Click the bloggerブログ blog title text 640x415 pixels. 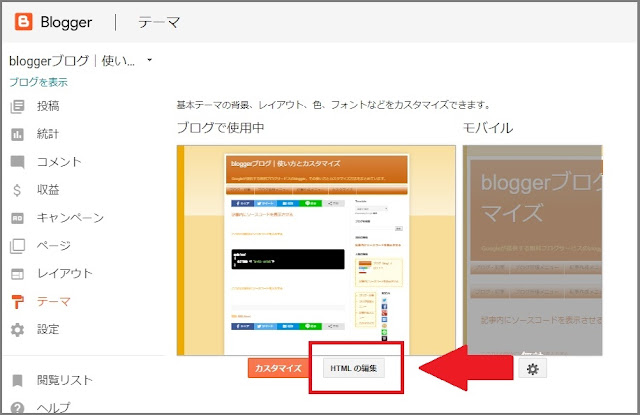[x=72, y=61]
